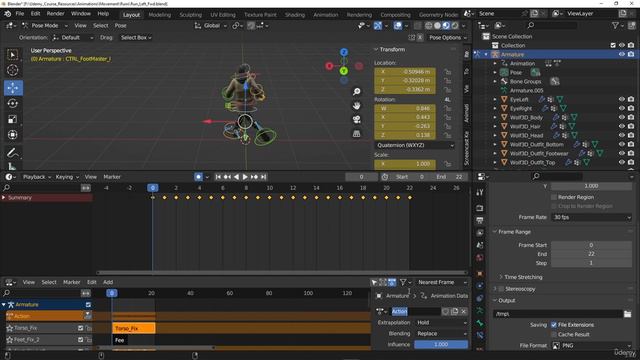Image resolution: width=640 pixels, height=360 pixels.
Task: Switch perspective/orthographic grid icon
Action: point(357,133)
